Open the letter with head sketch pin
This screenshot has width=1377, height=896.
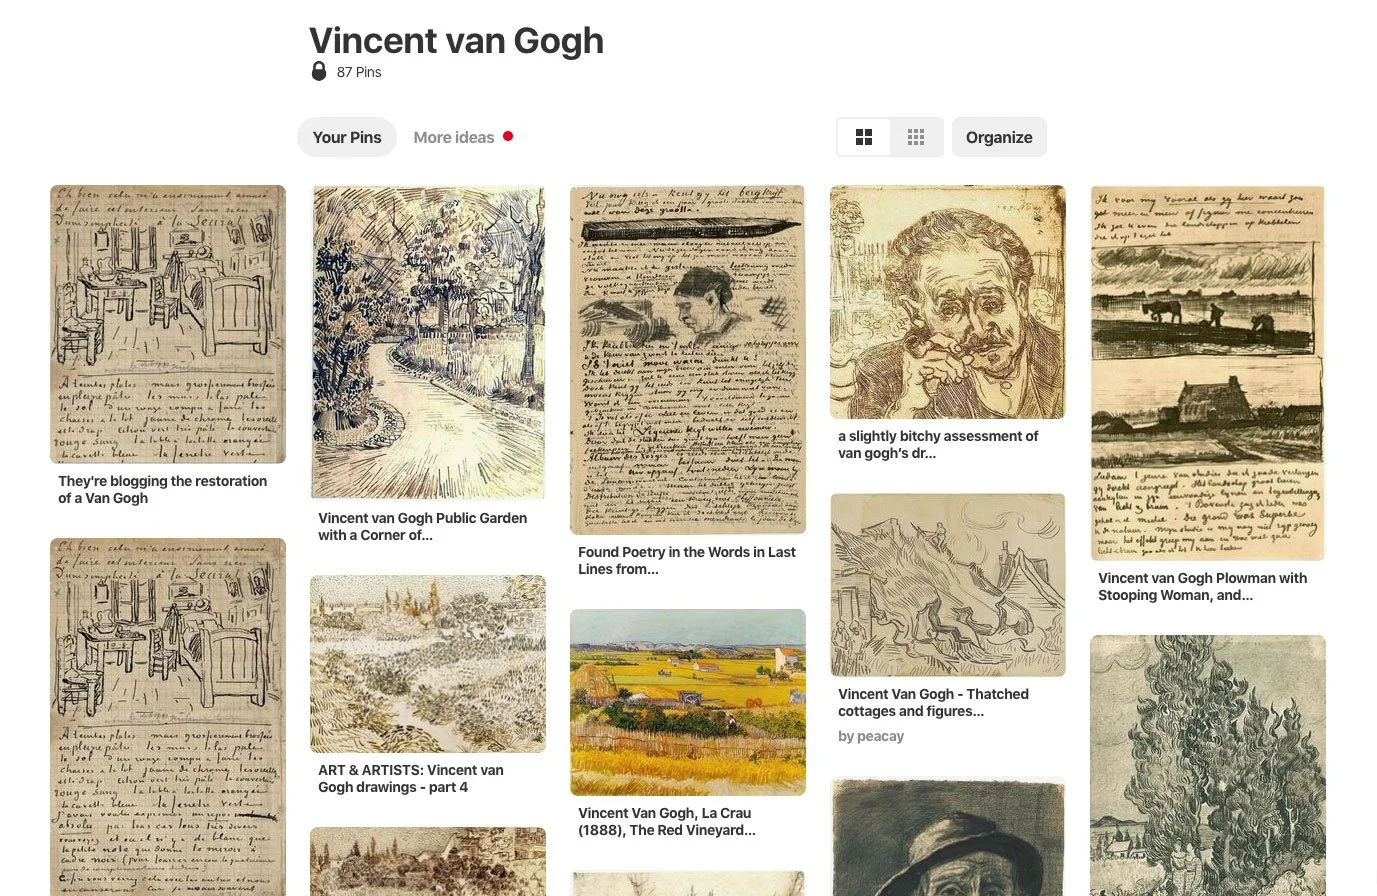click(688, 359)
